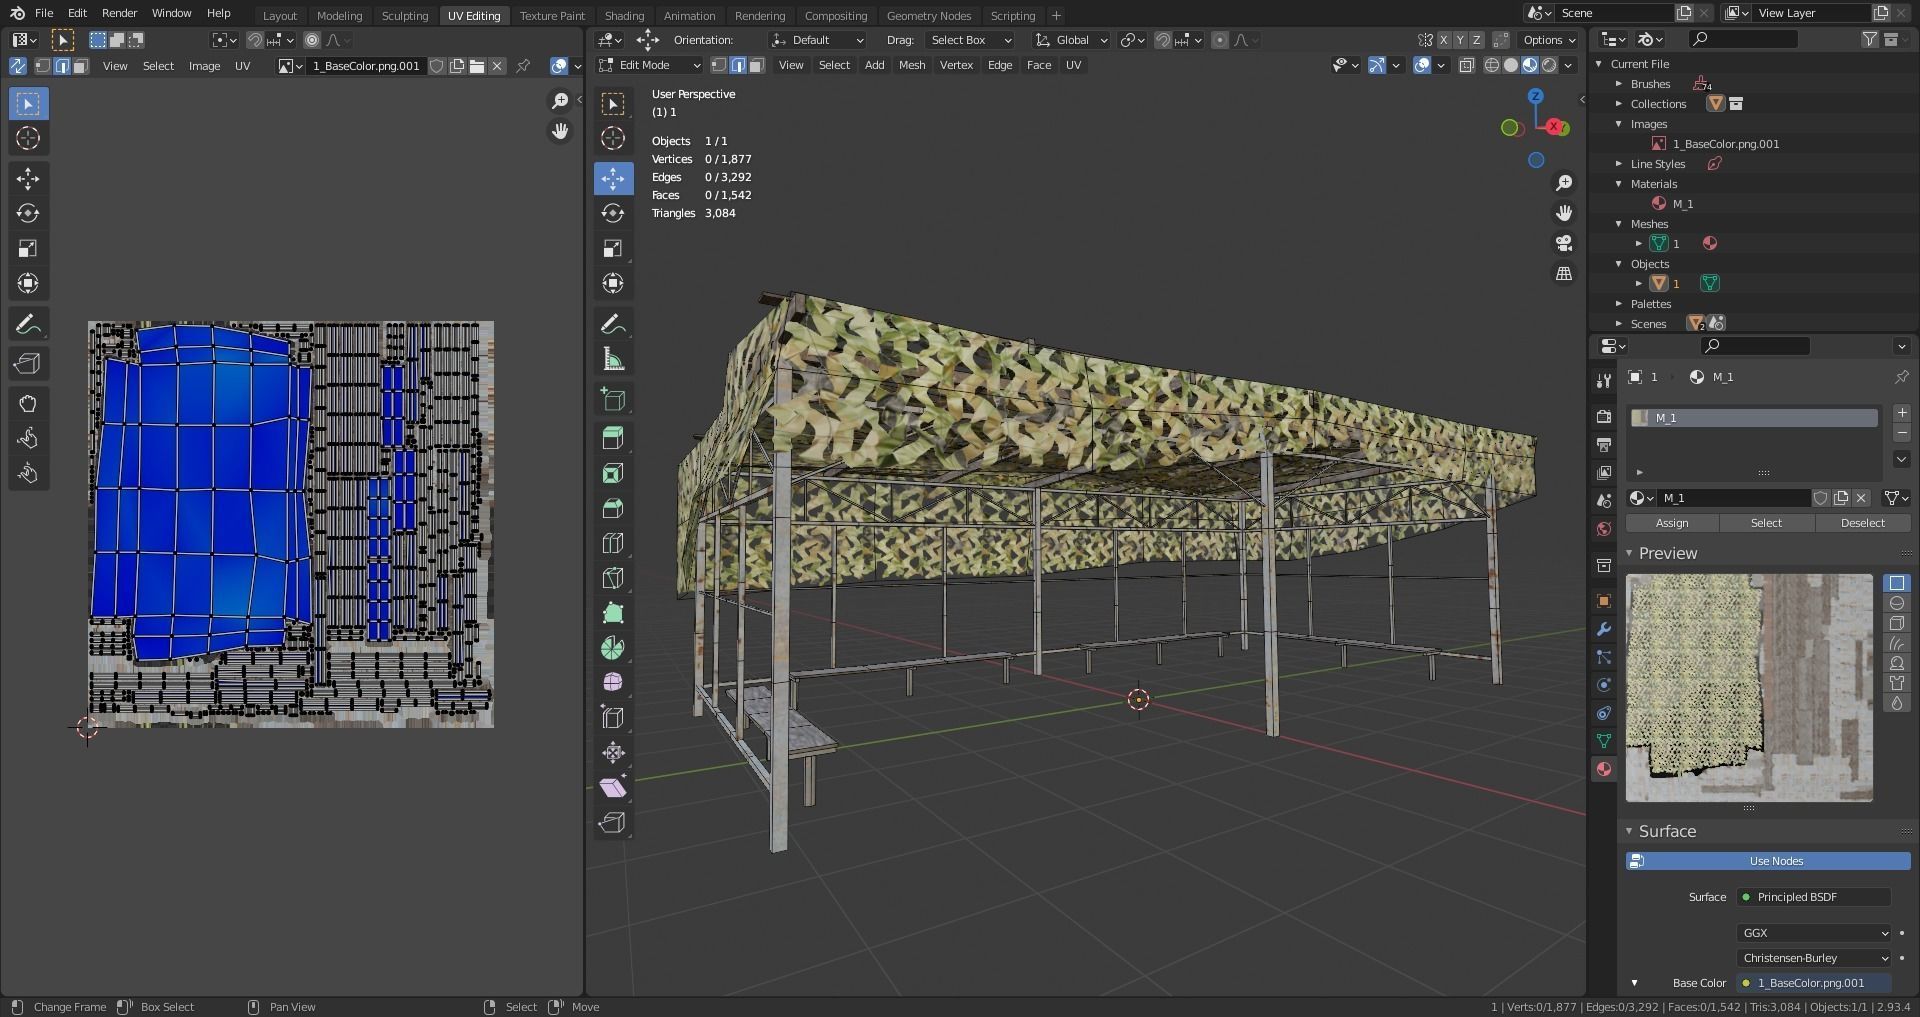Click the Base Color texture field
The height and width of the screenshot is (1017, 1920).
(1814, 983)
